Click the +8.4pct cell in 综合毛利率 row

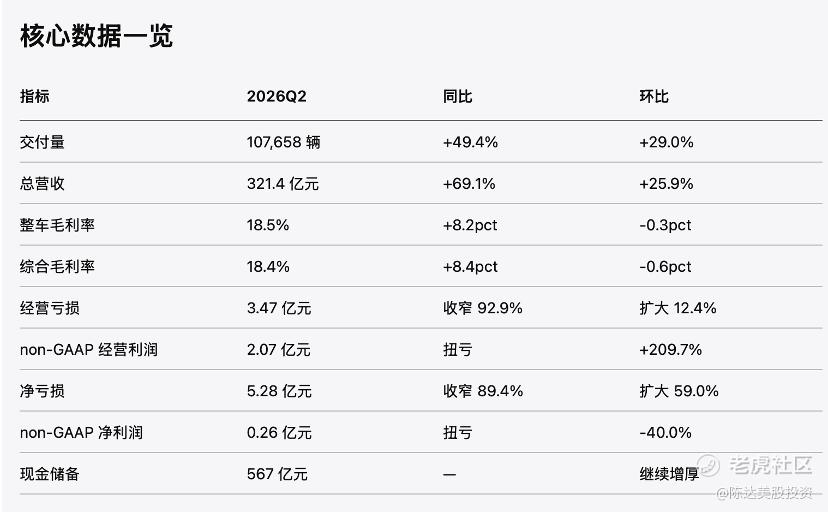pos(470,267)
